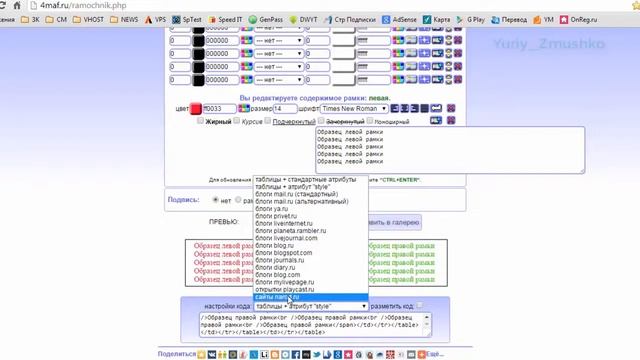The height and width of the screenshot is (360, 640).
Task: Open the '--- нет ---' dropdown in the bottommost row
Action: click(279, 80)
